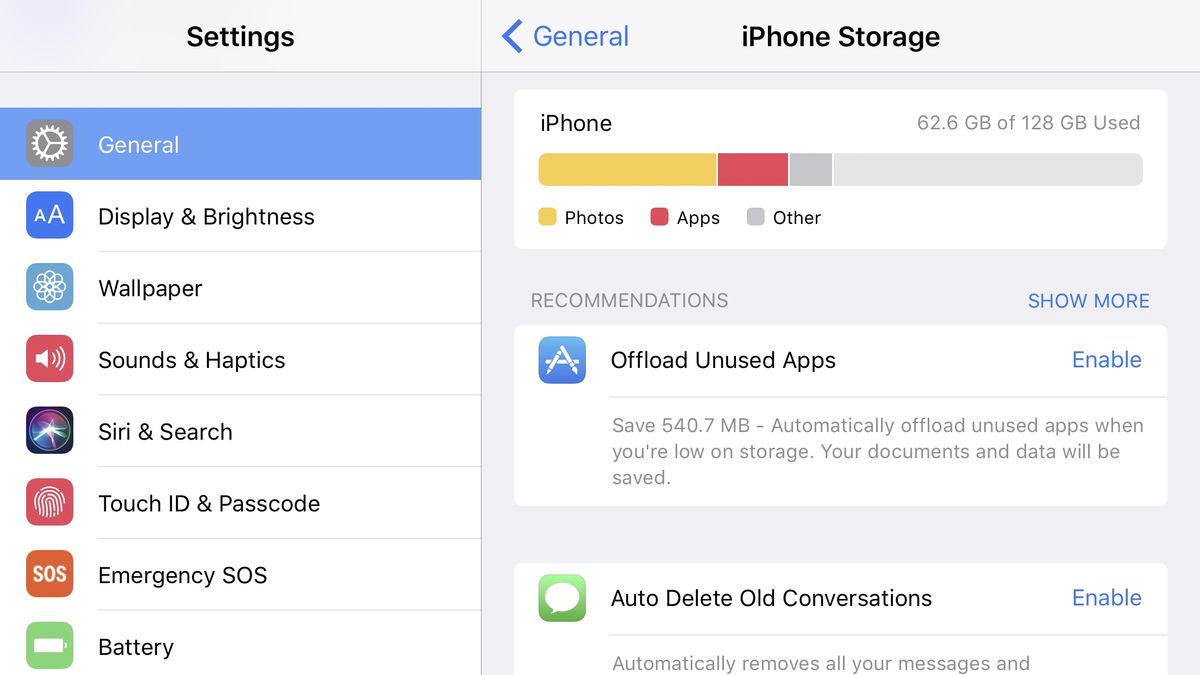The width and height of the screenshot is (1200, 675).
Task: Click the Messages icon in Auto Delete recommendation
Action: coord(562,598)
